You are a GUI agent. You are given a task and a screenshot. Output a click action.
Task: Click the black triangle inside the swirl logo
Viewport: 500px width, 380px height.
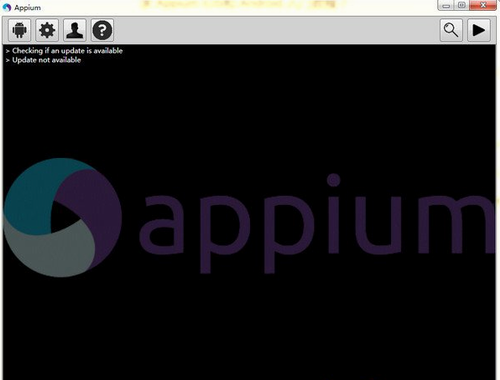(x=65, y=217)
